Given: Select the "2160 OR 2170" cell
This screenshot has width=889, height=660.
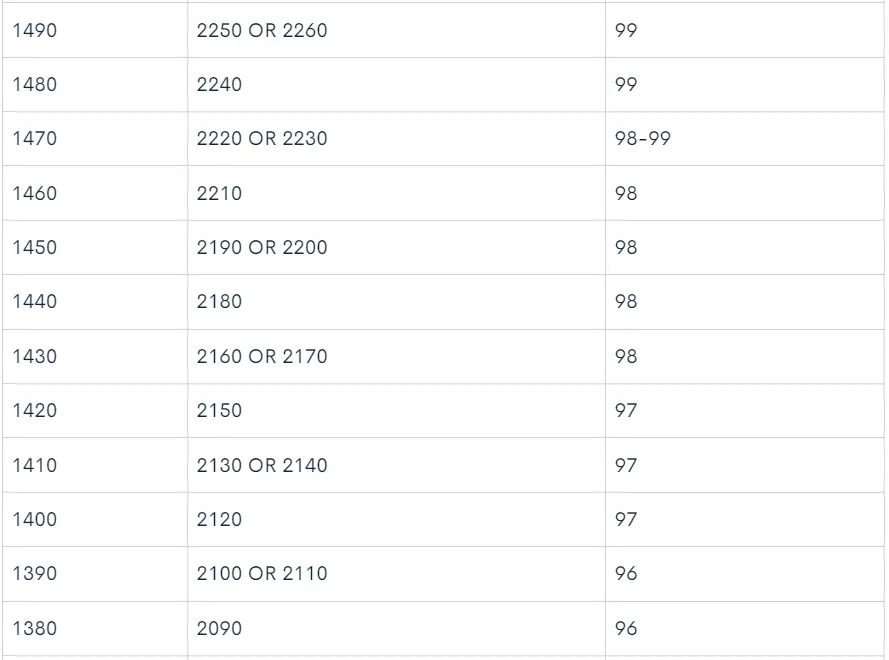Looking at the screenshot, I should tap(262, 356).
